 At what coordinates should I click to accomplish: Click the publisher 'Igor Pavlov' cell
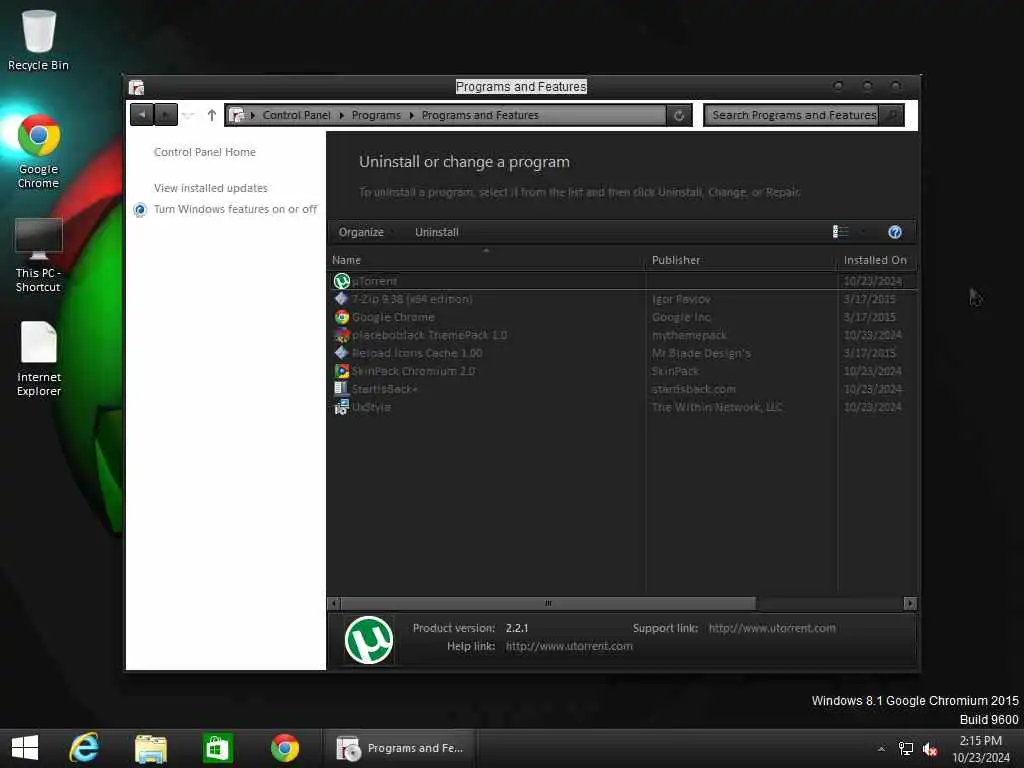click(681, 299)
